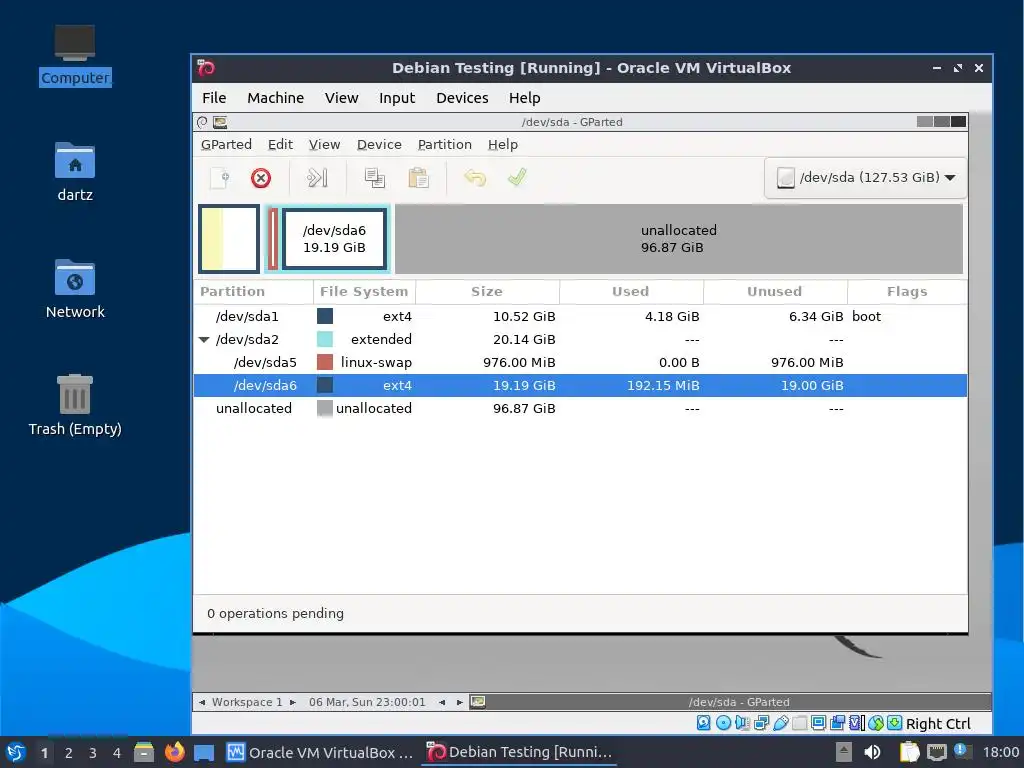This screenshot has height=768, width=1024.
Task: Open the Computer desktop icon
Action: (75, 56)
